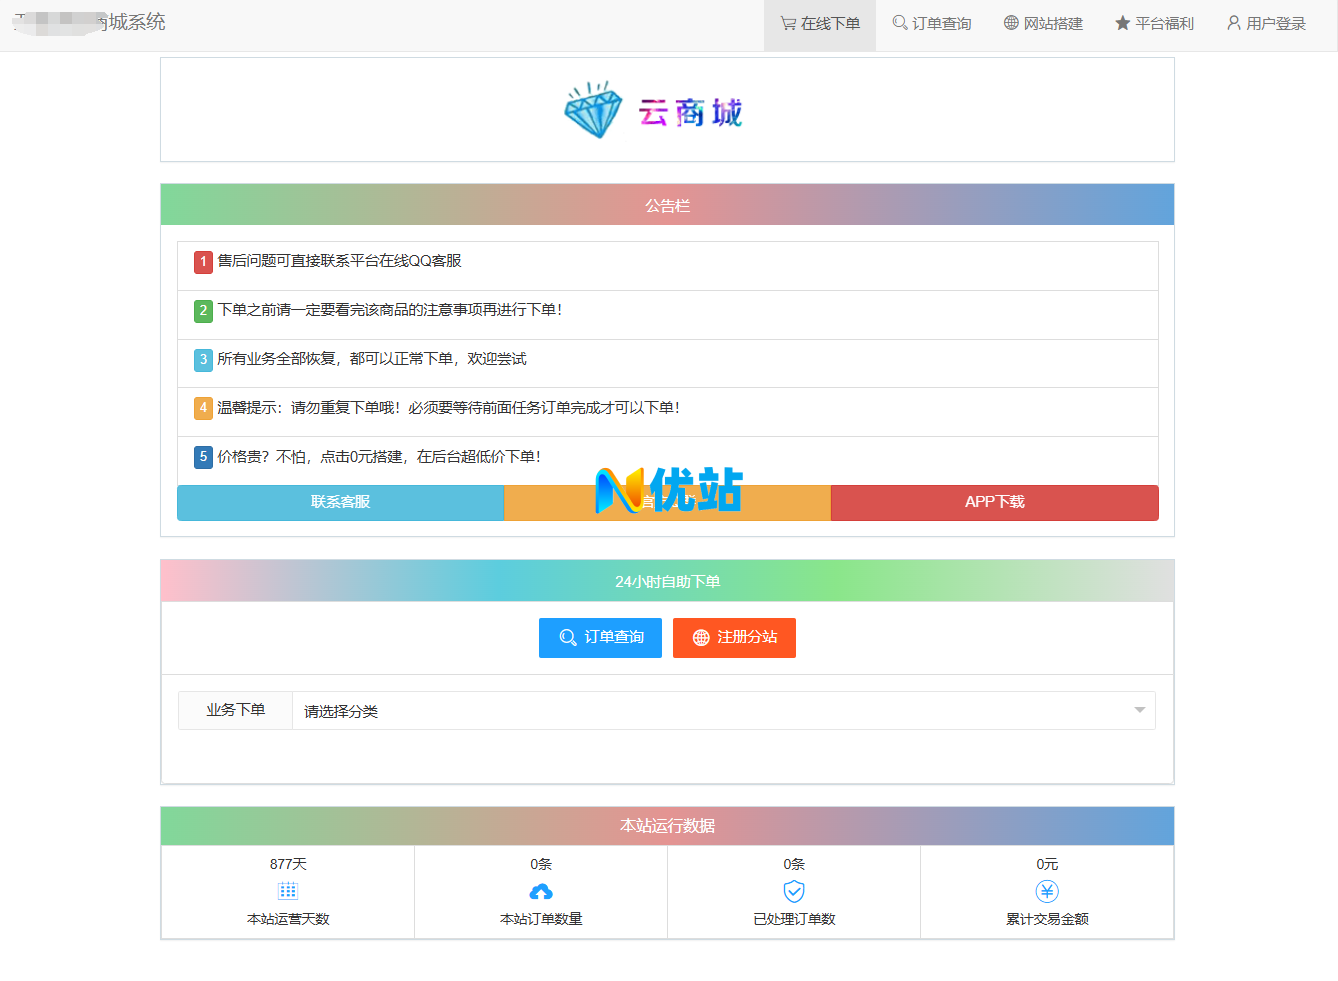
Task: Open the 请选择分类 category dropdown
Action: [720, 710]
